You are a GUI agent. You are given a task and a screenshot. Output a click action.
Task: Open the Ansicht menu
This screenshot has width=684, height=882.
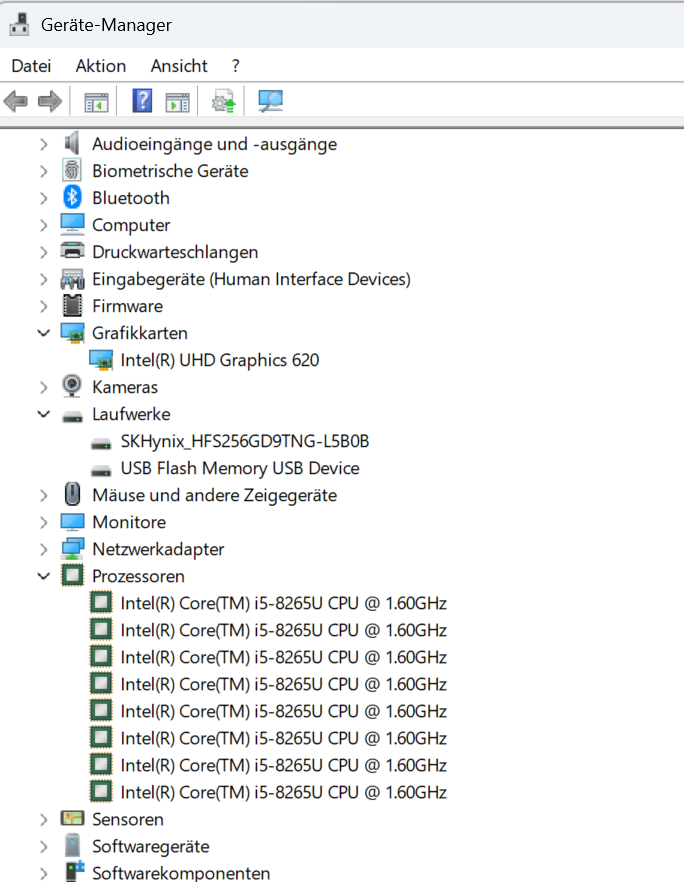[x=179, y=66]
